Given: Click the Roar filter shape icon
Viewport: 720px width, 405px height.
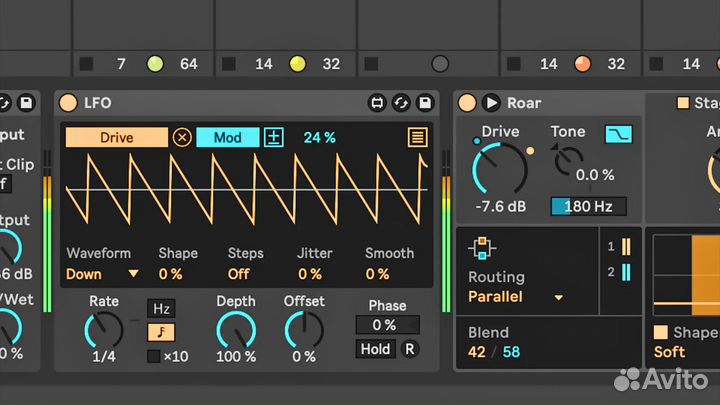Looking at the screenshot, I should click(619, 134).
